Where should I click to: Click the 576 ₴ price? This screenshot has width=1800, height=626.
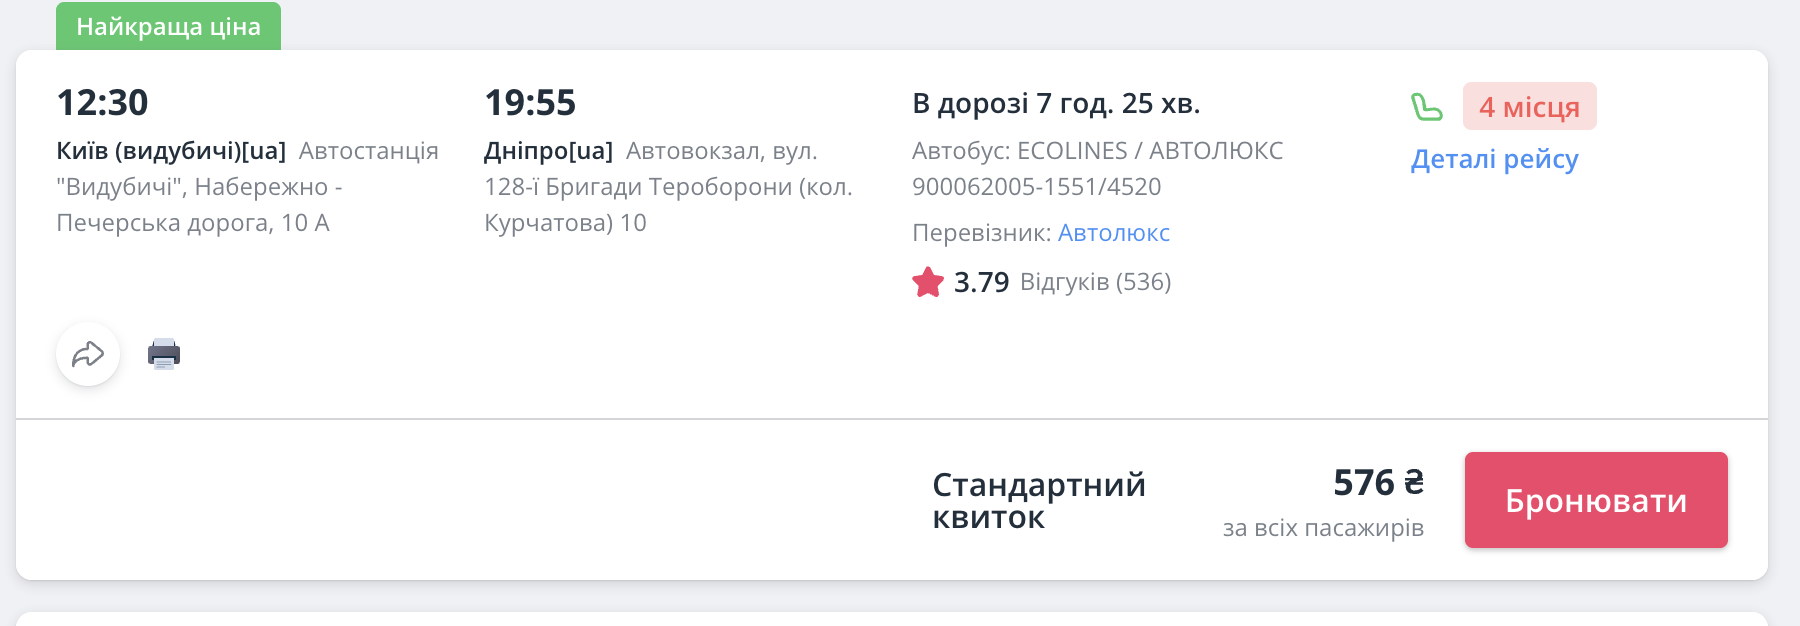[1378, 483]
